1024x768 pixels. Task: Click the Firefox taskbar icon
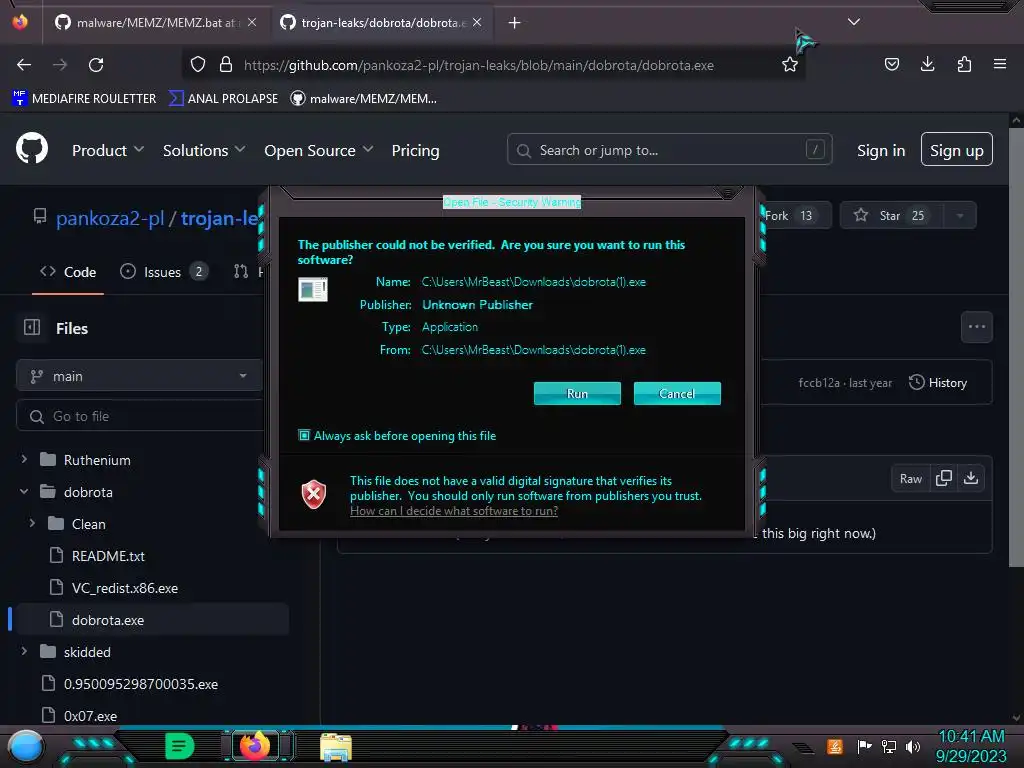point(255,746)
